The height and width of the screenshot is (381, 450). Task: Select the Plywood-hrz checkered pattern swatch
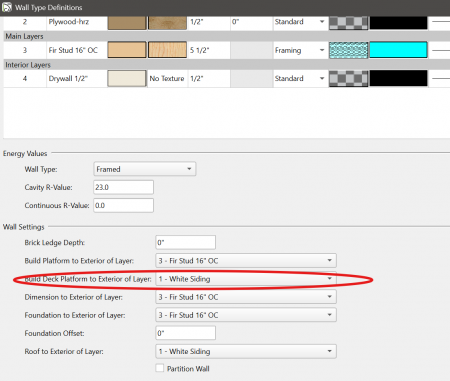click(x=349, y=23)
